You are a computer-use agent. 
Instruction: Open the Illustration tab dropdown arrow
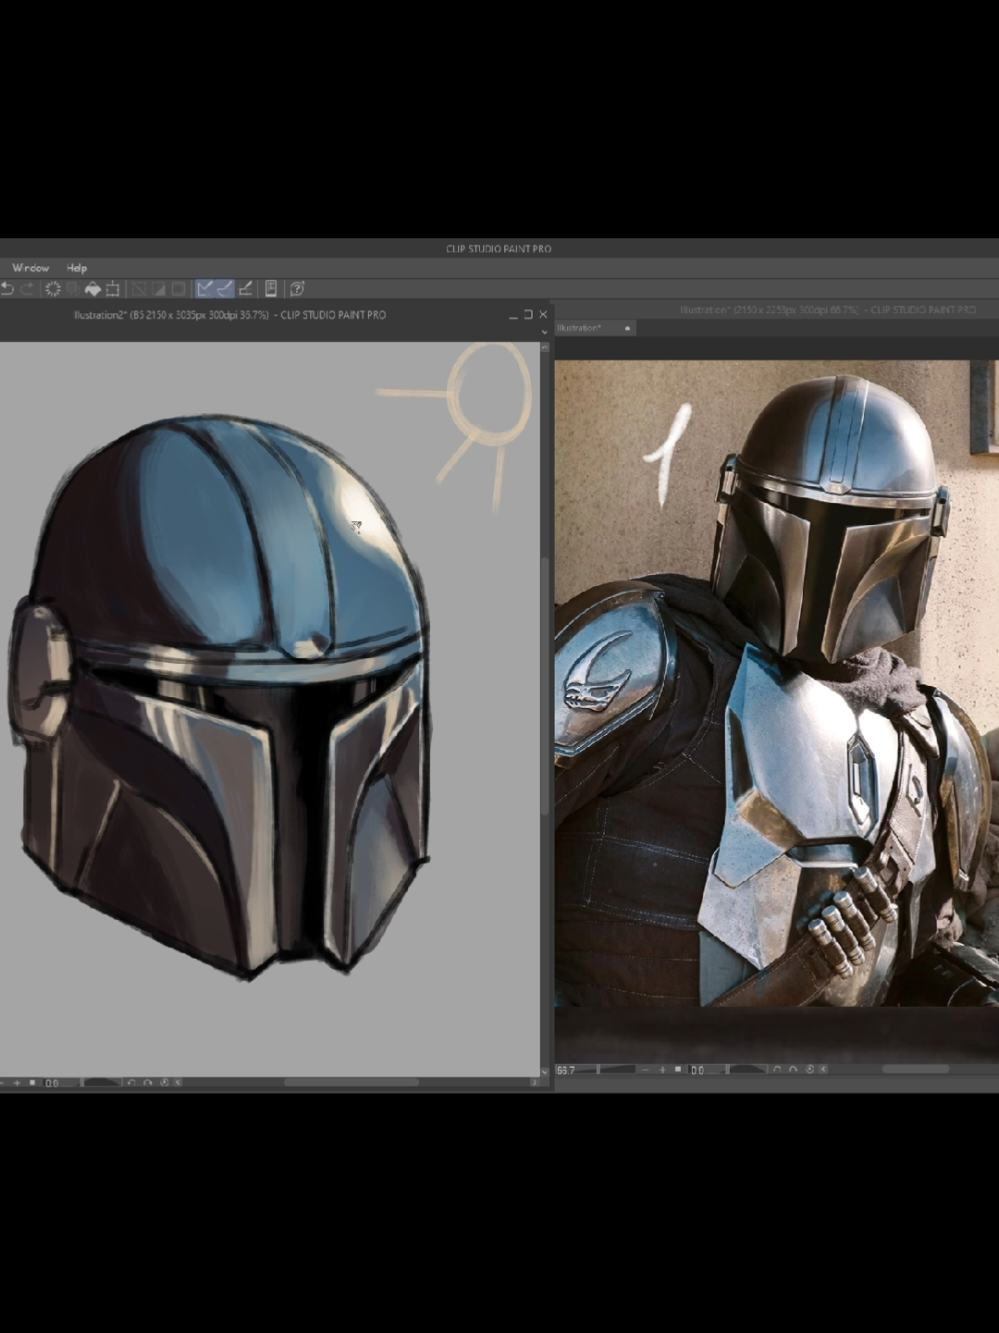point(625,327)
